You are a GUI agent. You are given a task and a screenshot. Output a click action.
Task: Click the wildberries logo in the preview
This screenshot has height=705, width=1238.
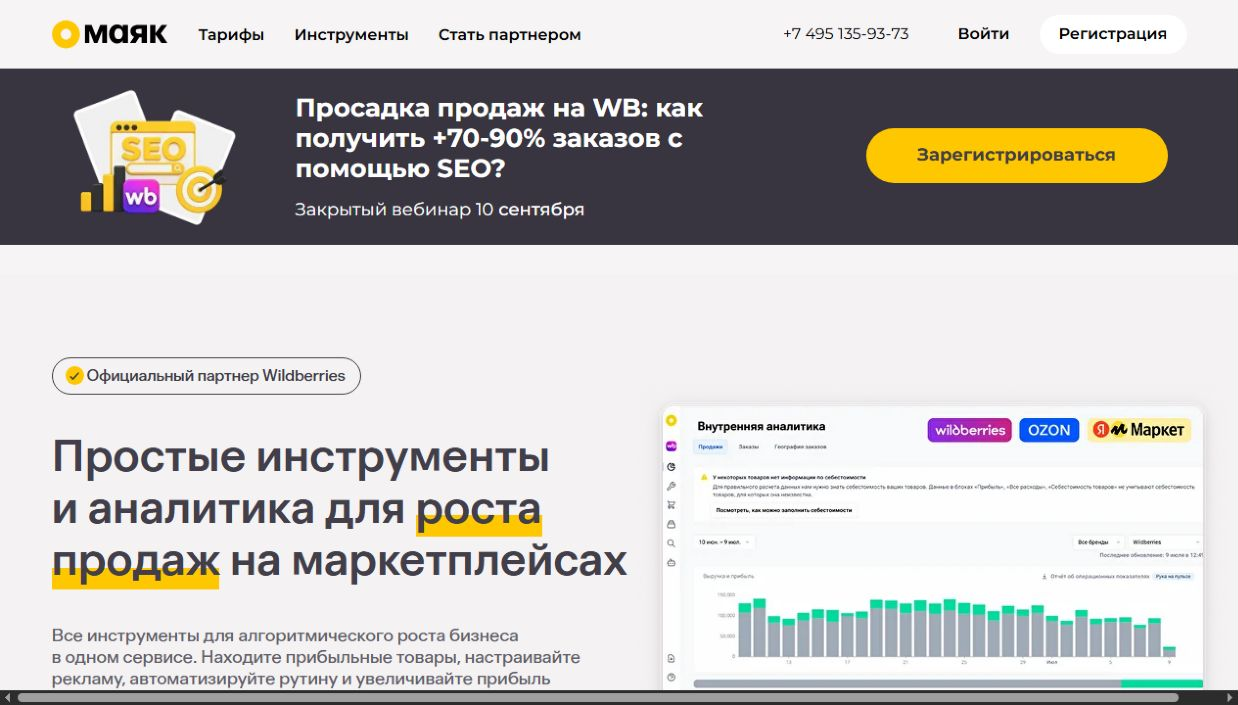pyautogui.click(x=969, y=430)
